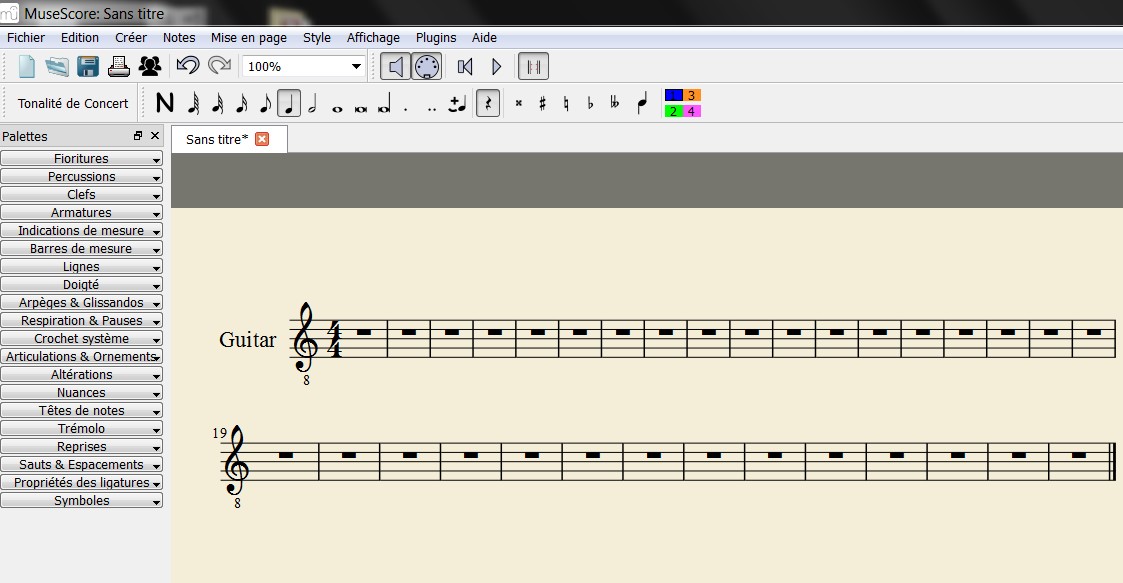Click the Tonalité de Concert button
This screenshot has width=1123, height=583.
click(73, 103)
